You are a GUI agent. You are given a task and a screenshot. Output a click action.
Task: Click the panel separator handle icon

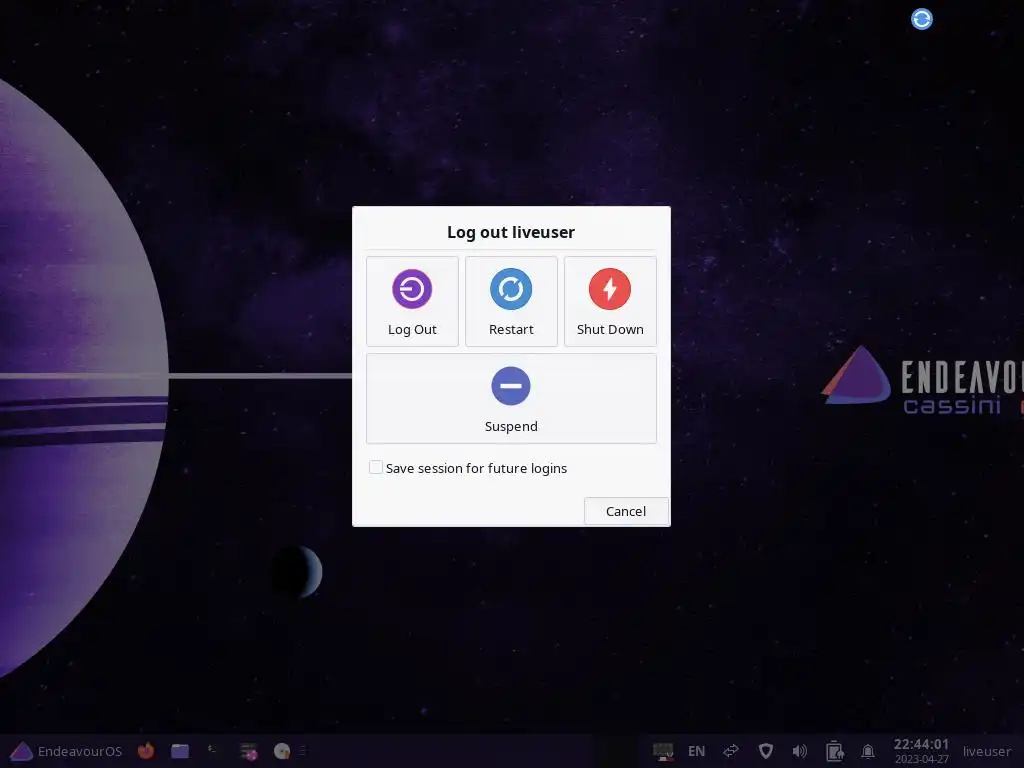[x=303, y=751]
